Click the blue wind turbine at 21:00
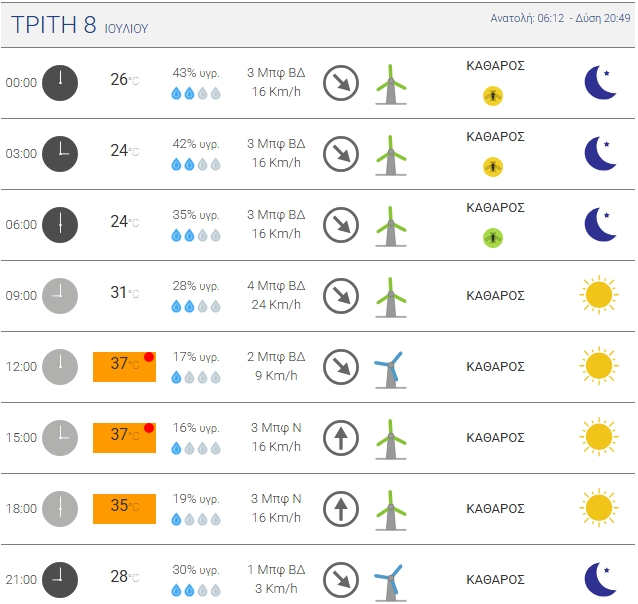 click(x=390, y=582)
